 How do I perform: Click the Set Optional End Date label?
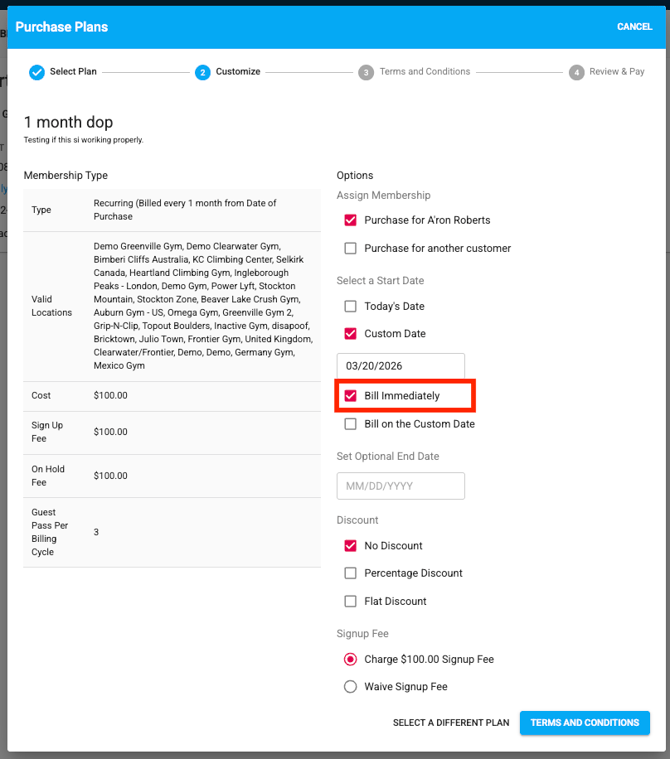tap(388, 456)
